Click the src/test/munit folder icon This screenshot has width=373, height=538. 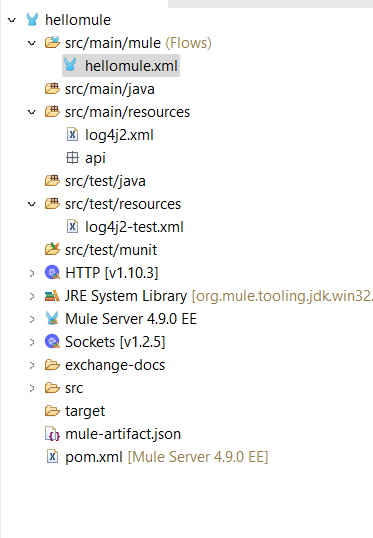pos(52,249)
